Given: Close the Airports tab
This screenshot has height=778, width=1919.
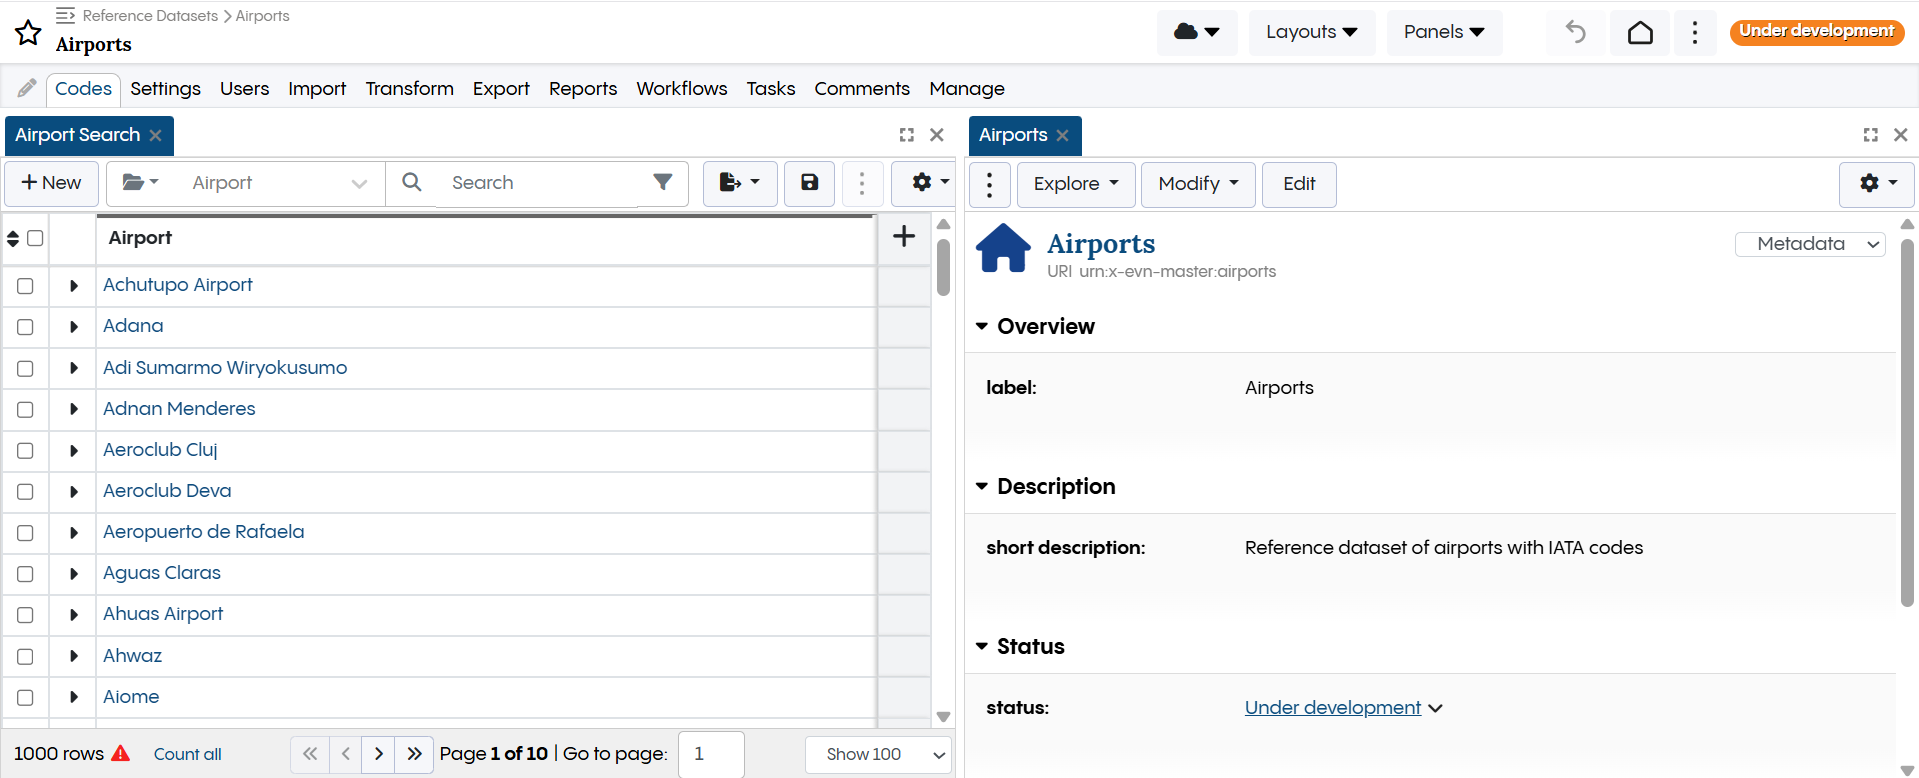Looking at the screenshot, I should pos(1062,135).
